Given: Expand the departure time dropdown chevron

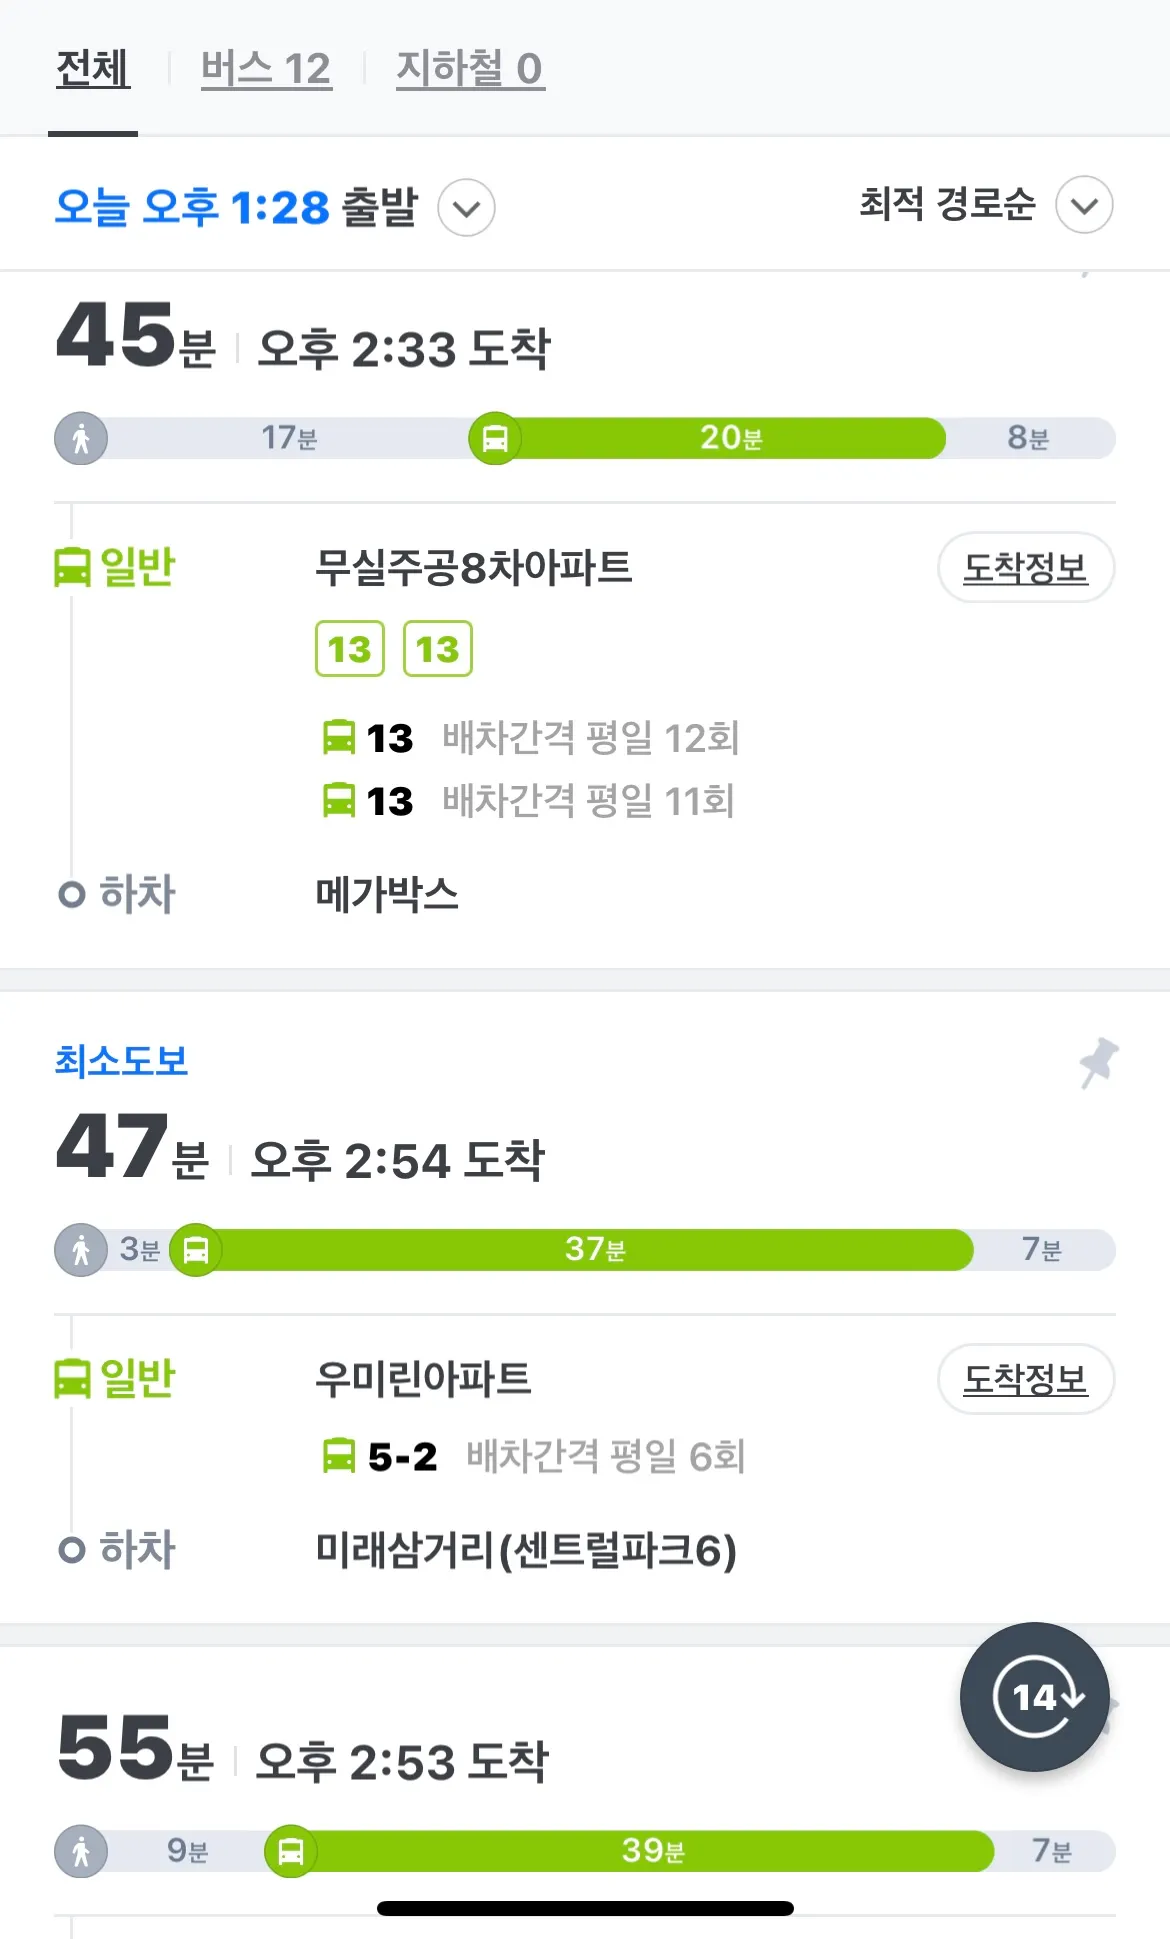Looking at the screenshot, I should (x=466, y=208).
